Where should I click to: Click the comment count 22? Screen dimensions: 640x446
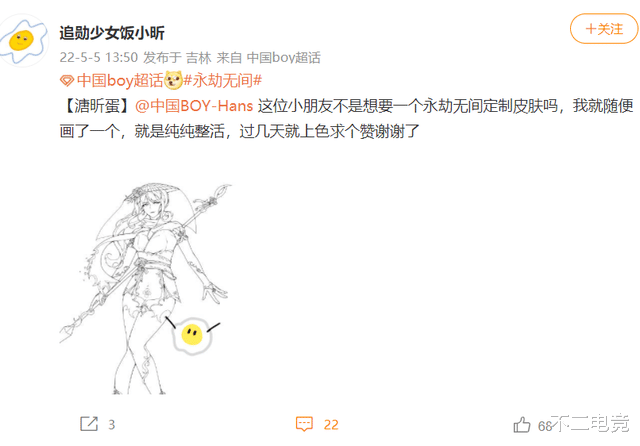(331, 425)
